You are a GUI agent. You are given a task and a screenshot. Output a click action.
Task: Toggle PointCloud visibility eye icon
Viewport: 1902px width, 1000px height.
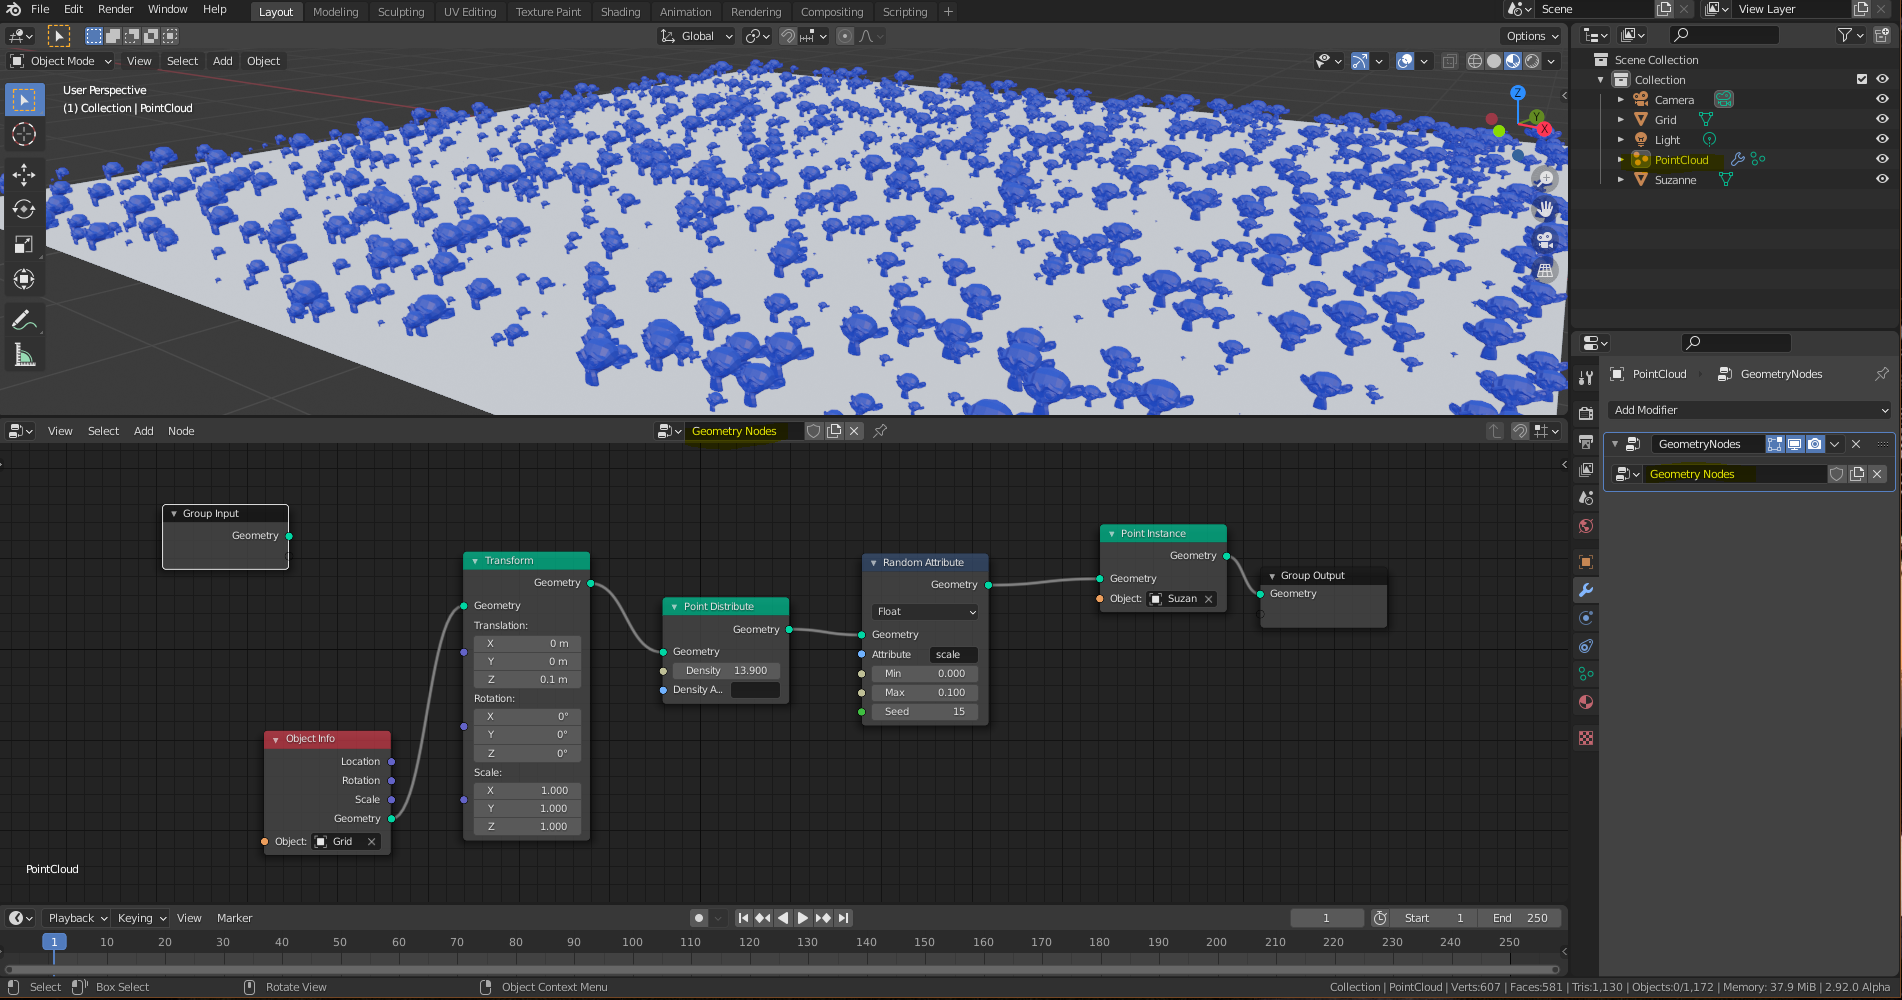pyautogui.click(x=1882, y=159)
